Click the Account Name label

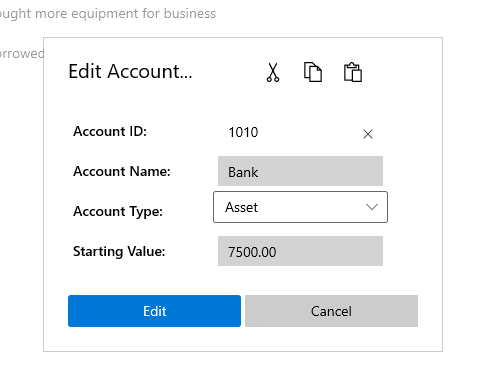pos(122,171)
